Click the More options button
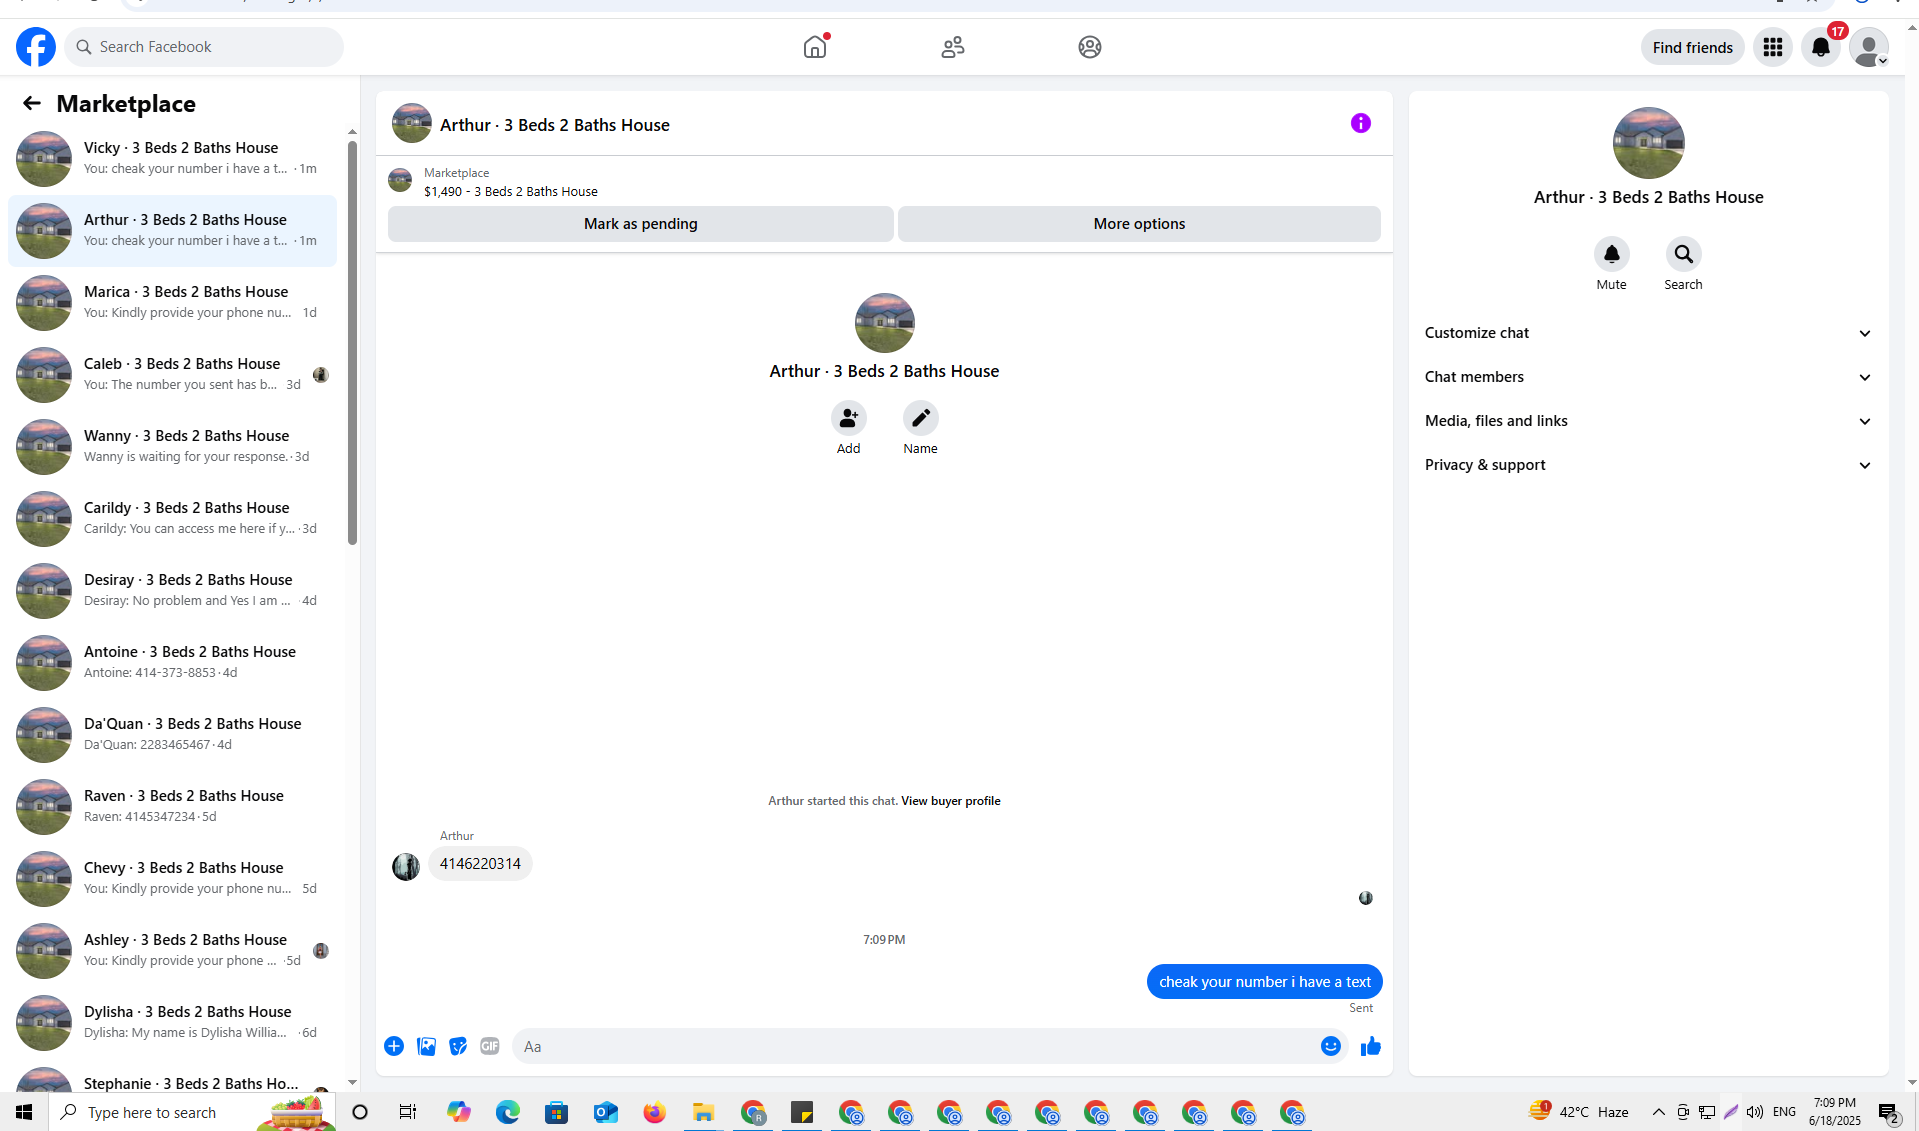Viewport: 1919px width, 1131px height. 1139,224
